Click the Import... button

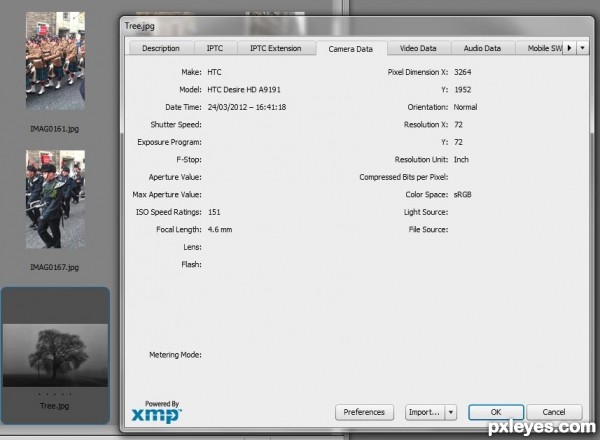(x=424, y=412)
